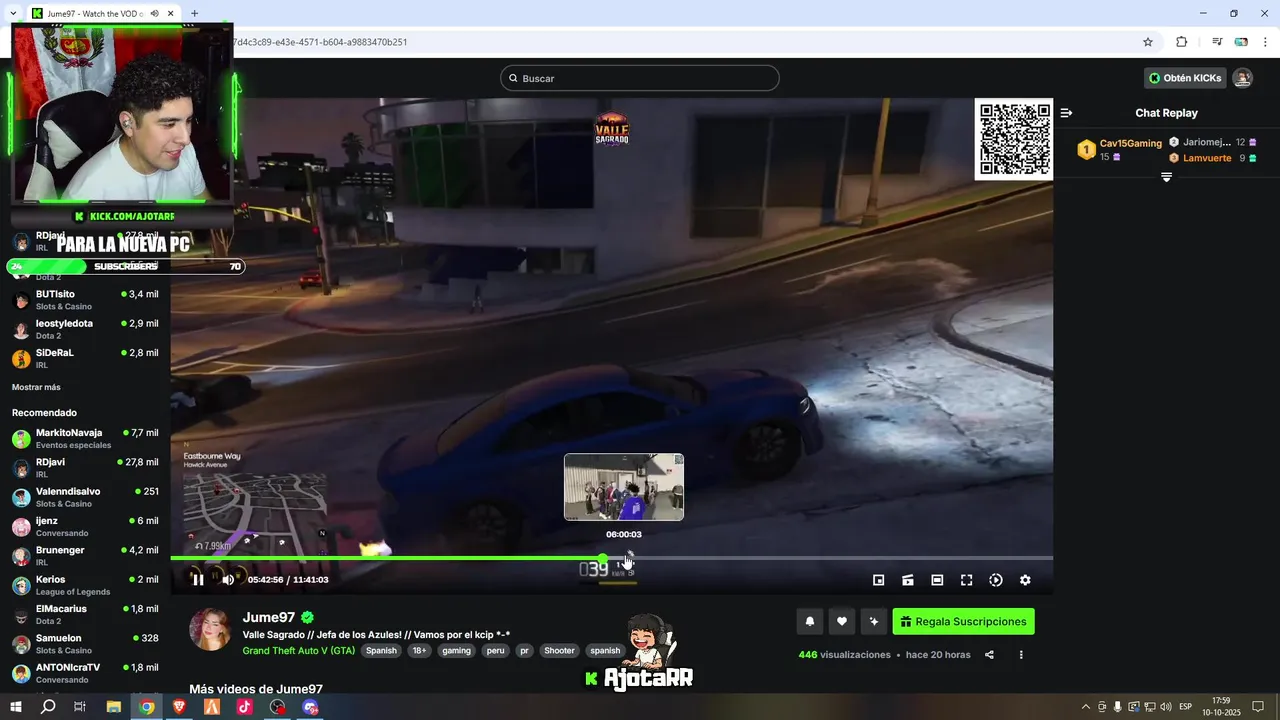Collapse the Chat Replay panel
Screen dimensions: 1280x720
pyautogui.click(x=1066, y=113)
